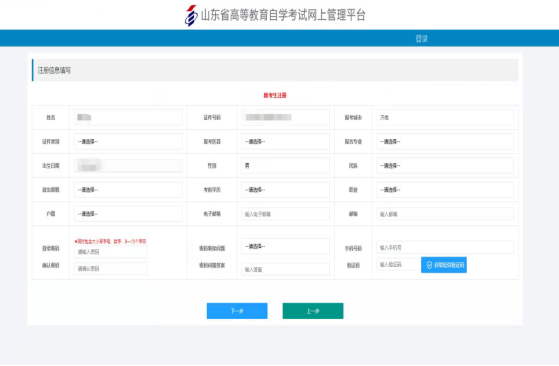This screenshot has width=559, height=366.
Task: Open the 证件类型 ID type dropdown
Action: pyautogui.click(x=128, y=141)
